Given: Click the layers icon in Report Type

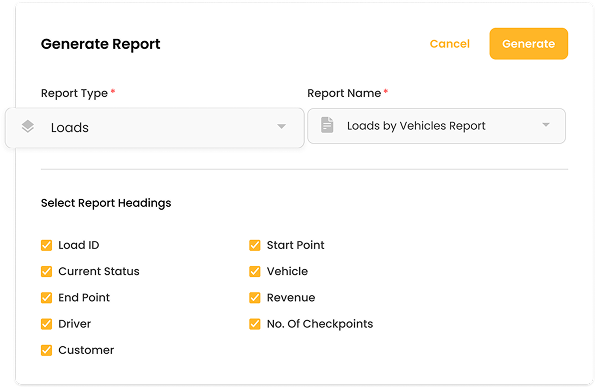Looking at the screenshot, I should click(28, 126).
